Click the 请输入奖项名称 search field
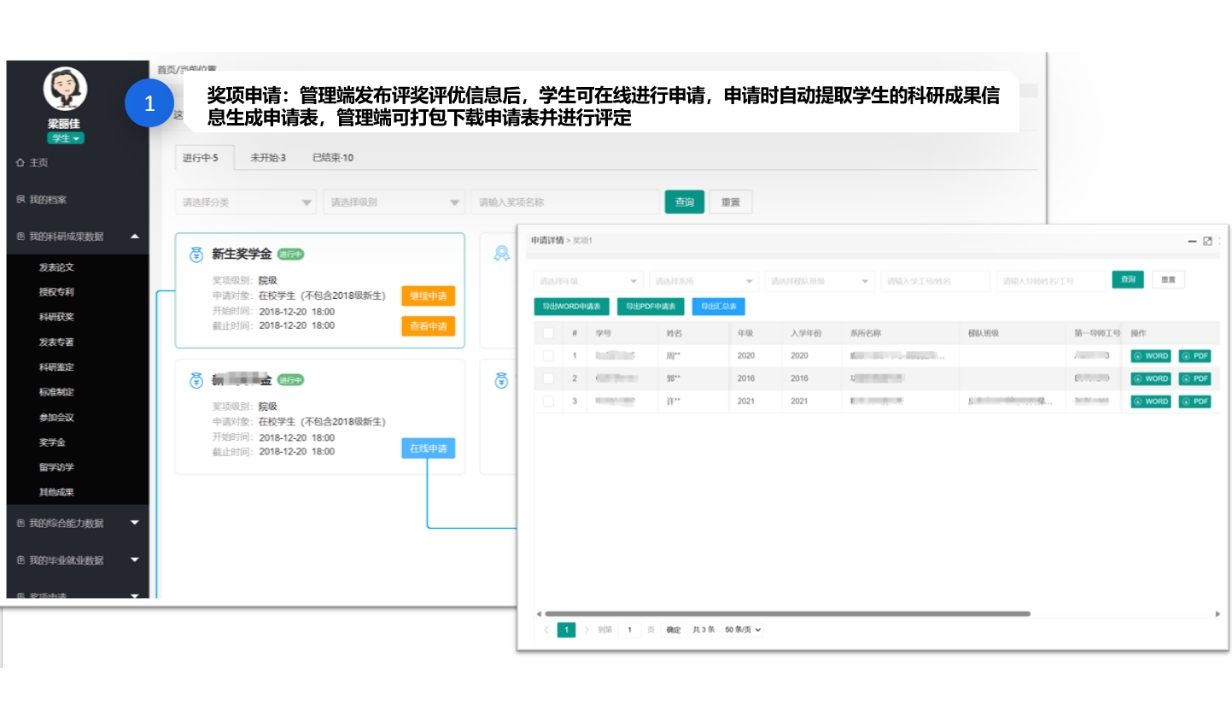 (x=565, y=202)
